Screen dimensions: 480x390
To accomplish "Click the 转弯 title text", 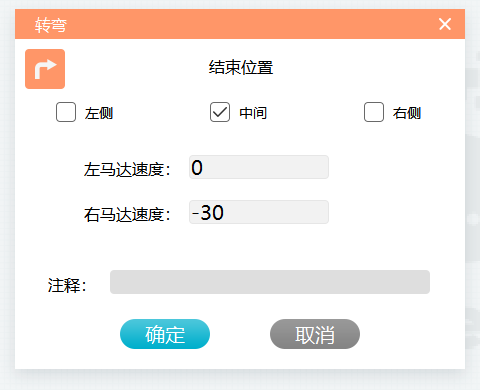I will click(x=51, y=25).
